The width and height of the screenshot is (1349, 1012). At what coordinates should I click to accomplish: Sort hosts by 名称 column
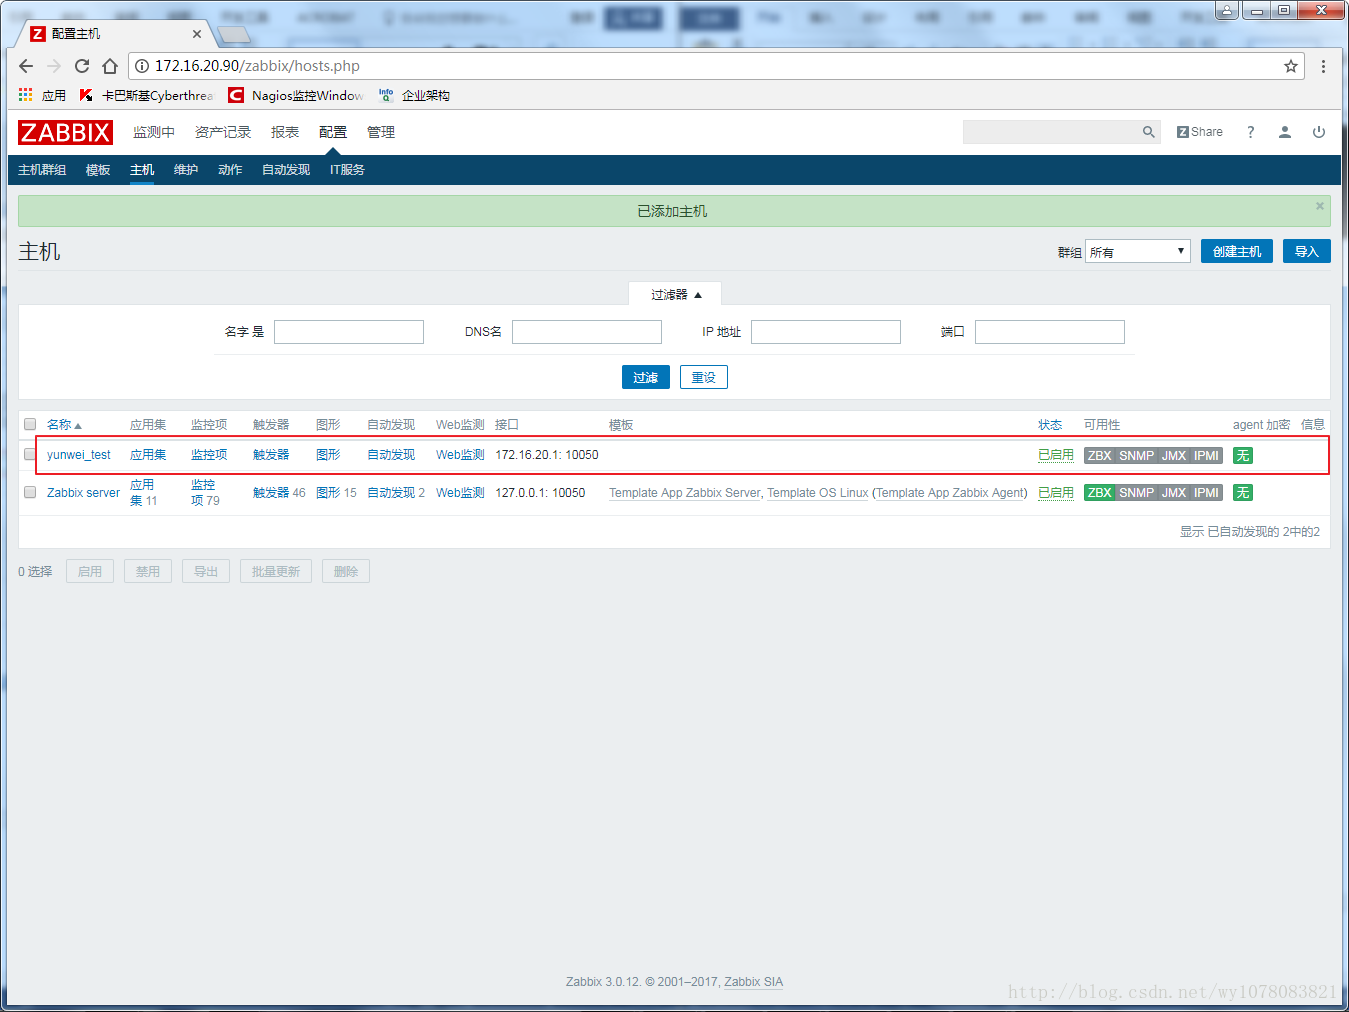point(64,425)
